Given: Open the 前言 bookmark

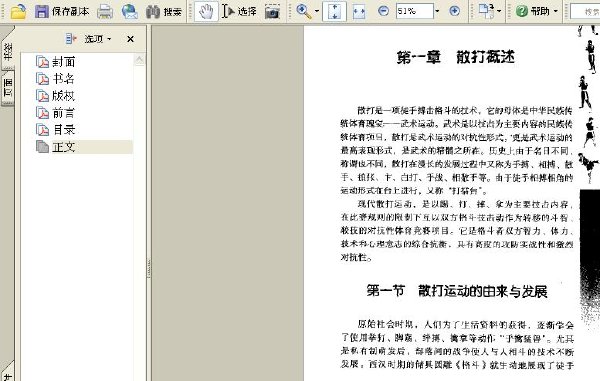Looking at the screenshot, I should pos(64,113).
